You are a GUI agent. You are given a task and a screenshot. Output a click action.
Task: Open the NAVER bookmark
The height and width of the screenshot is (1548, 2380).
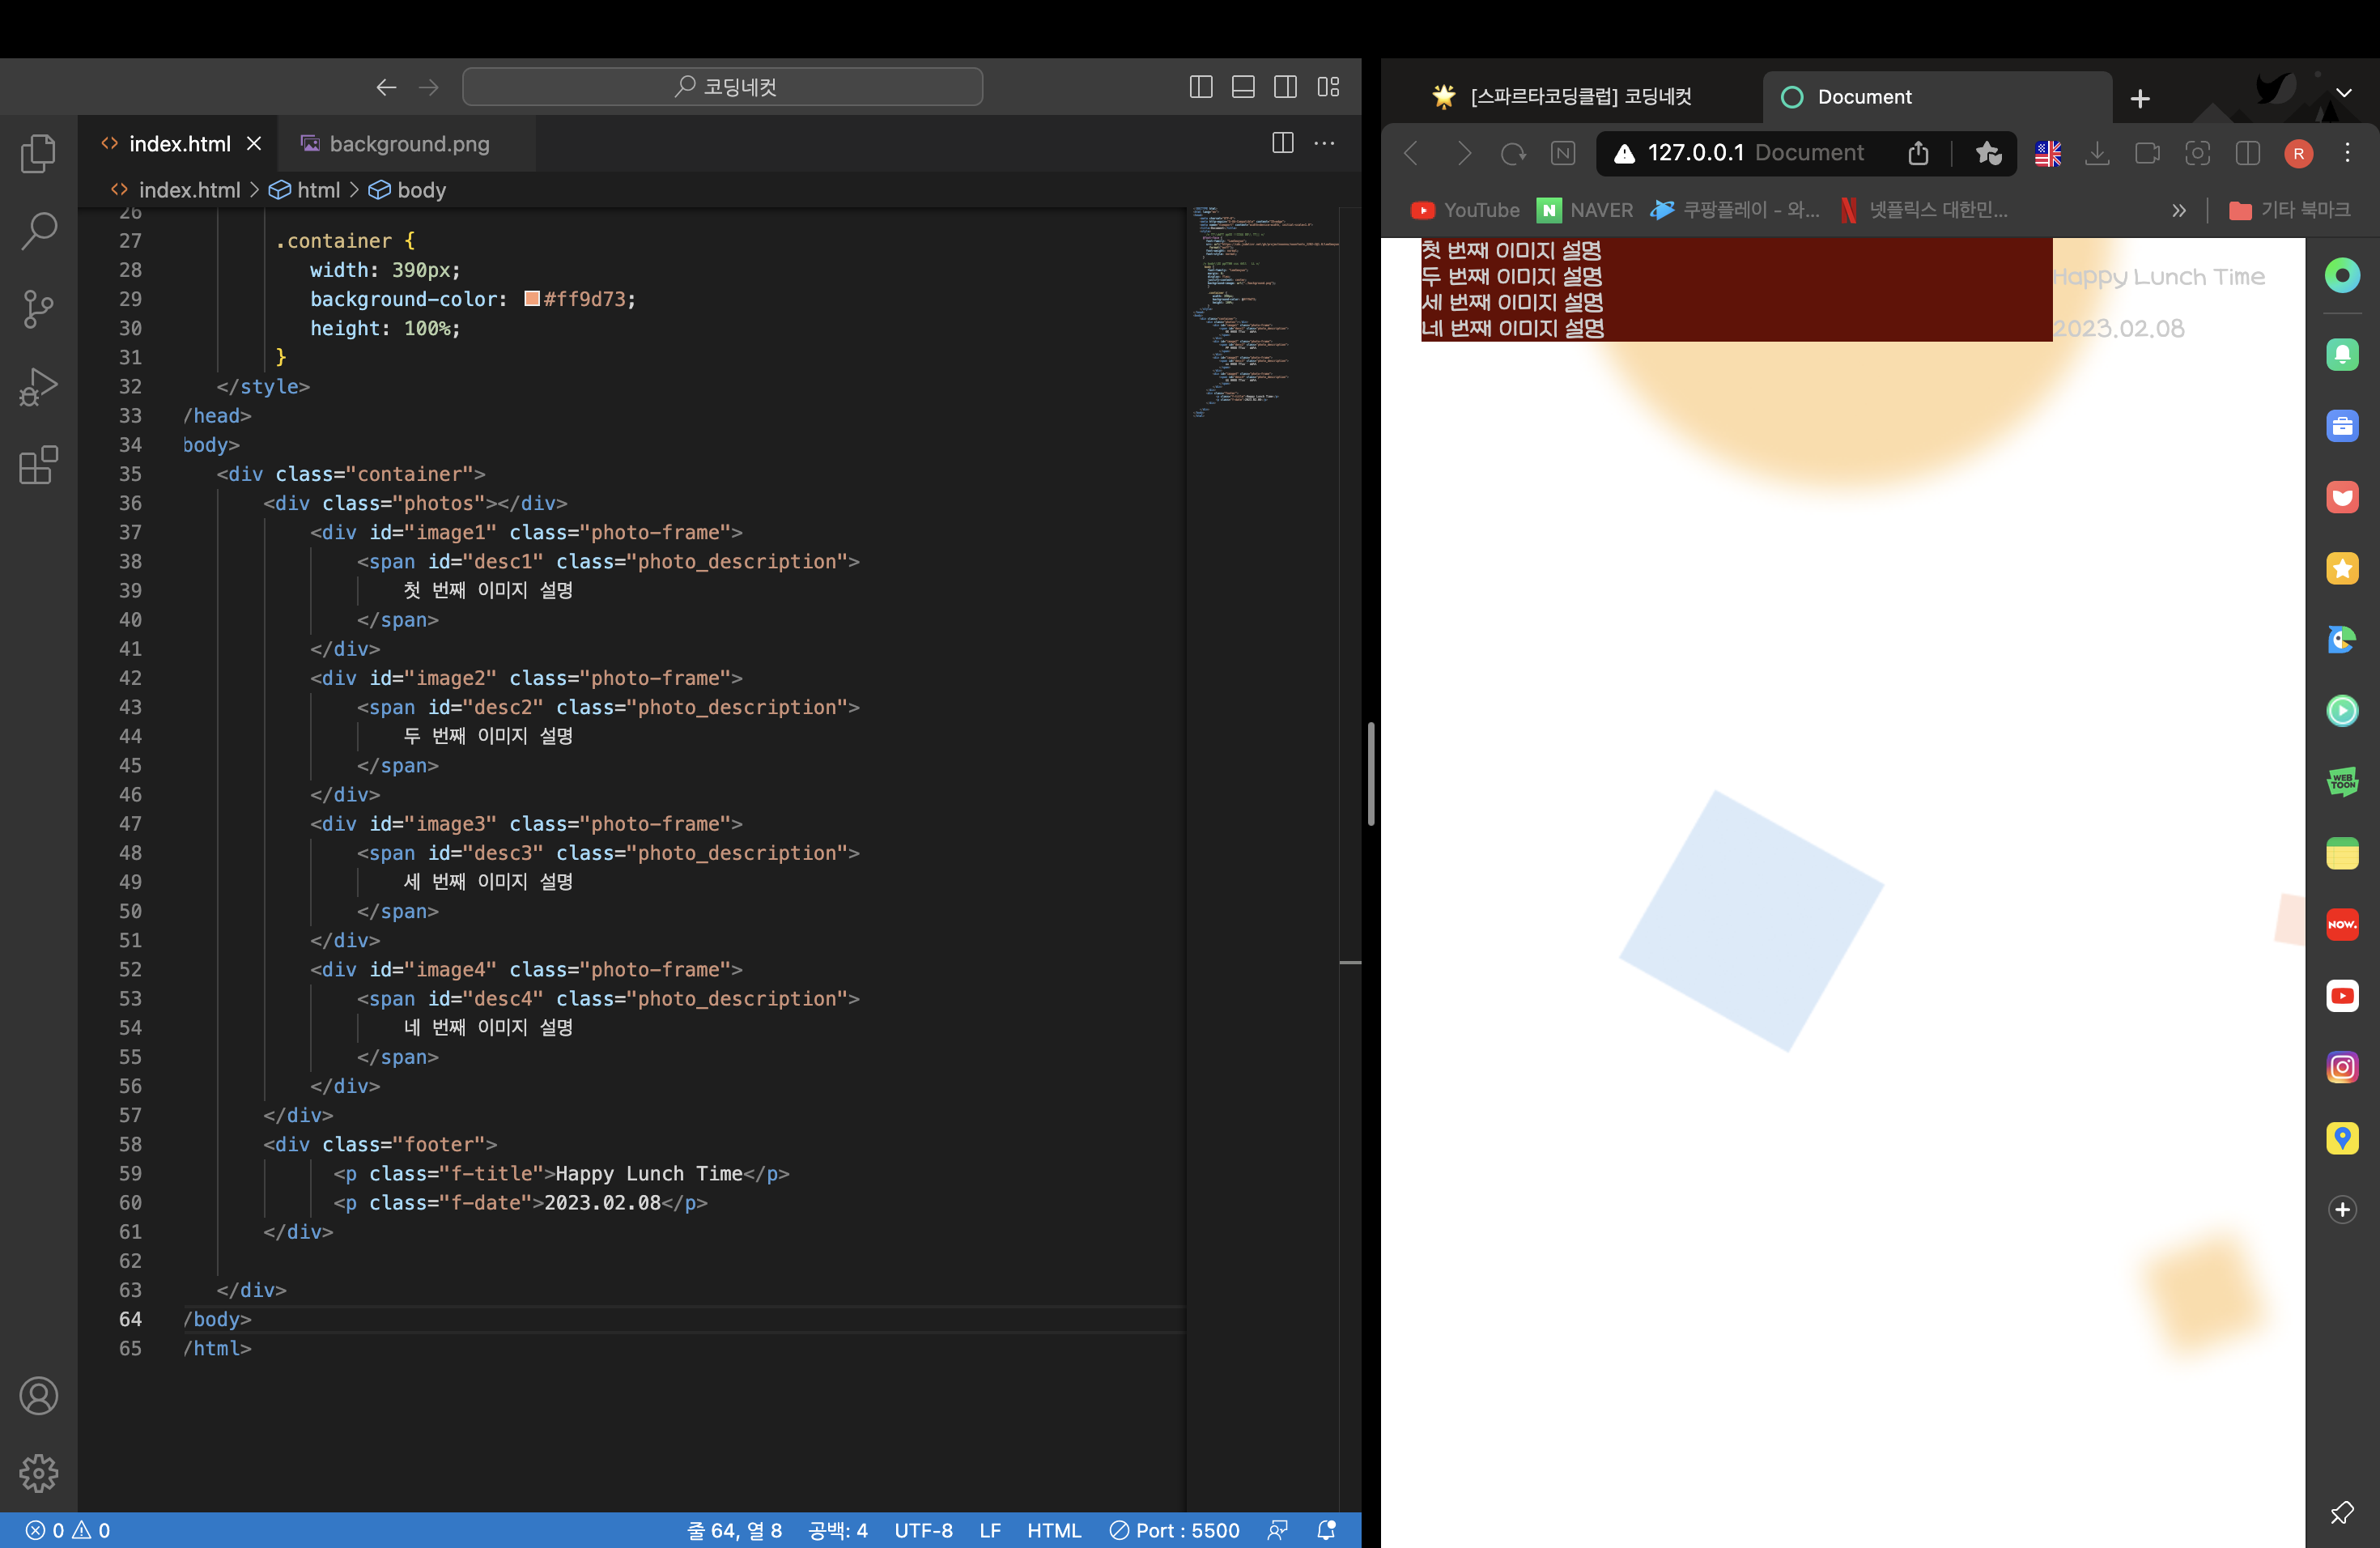(x=1585, y=210)
